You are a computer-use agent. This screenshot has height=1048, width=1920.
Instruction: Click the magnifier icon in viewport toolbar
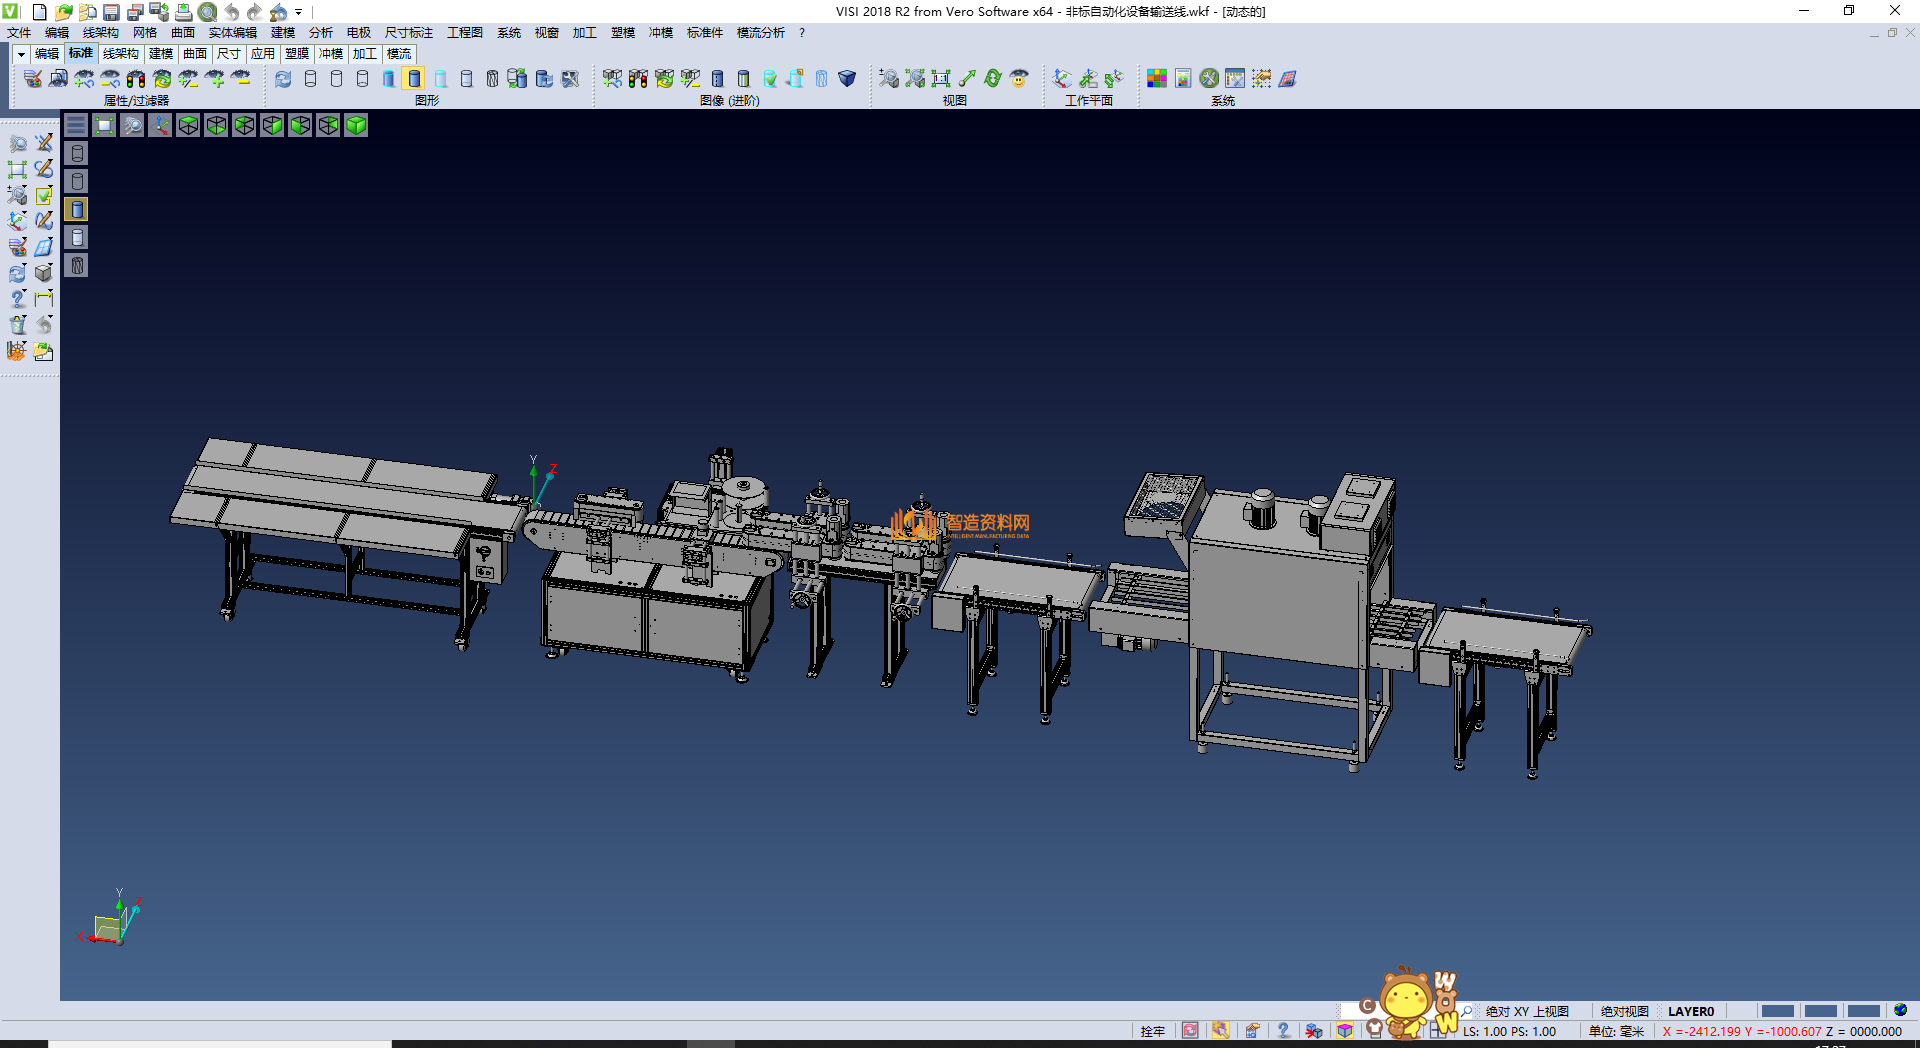[132, 125]
